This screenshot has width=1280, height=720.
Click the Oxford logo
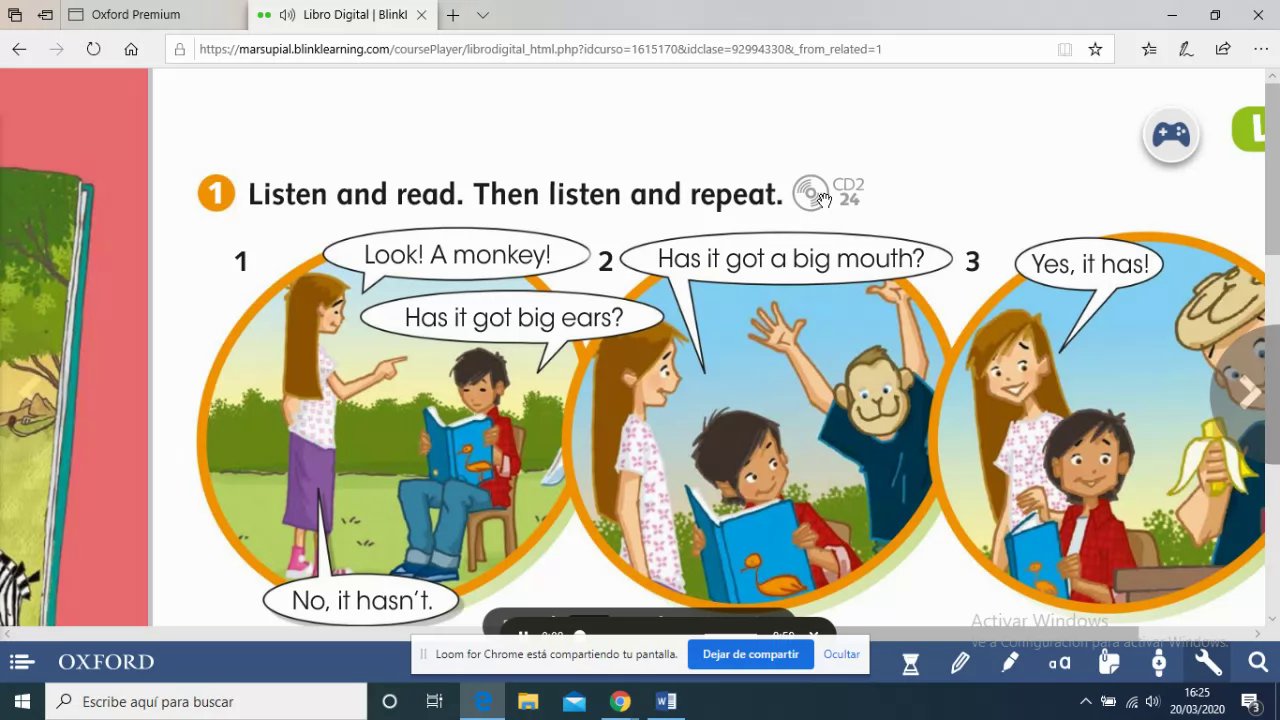(x=106, y=662)
